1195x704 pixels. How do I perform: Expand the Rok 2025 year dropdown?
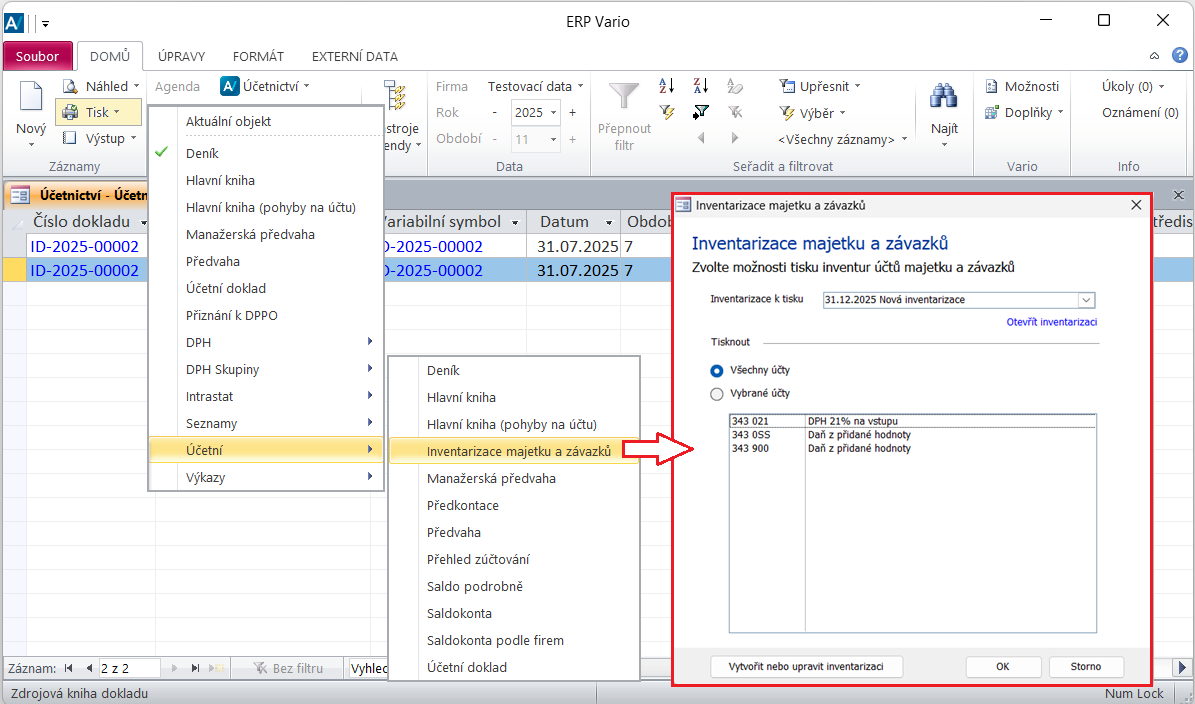(x=554, y=113)
